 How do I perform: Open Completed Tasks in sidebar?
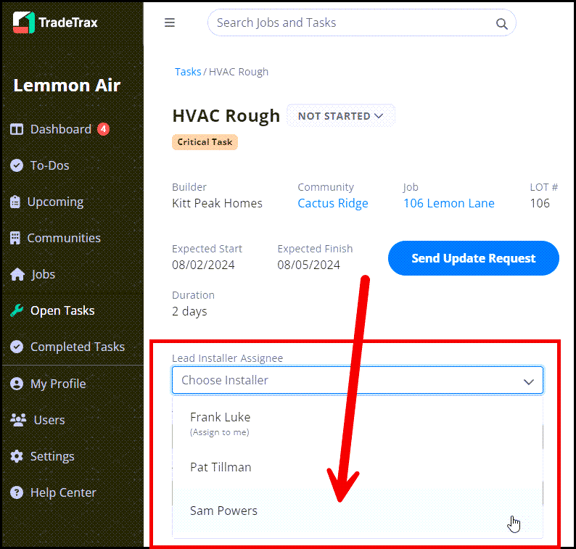point(77,347)
